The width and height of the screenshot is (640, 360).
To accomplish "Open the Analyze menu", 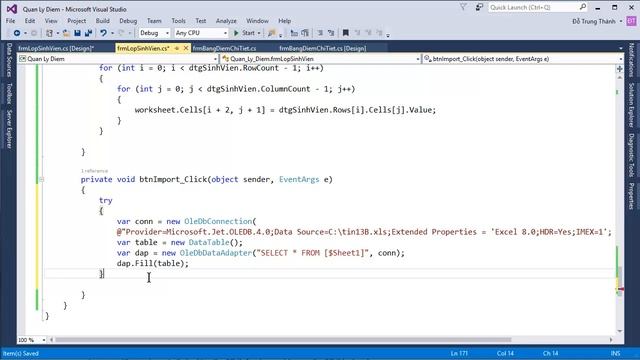I will tap(226, 21).
